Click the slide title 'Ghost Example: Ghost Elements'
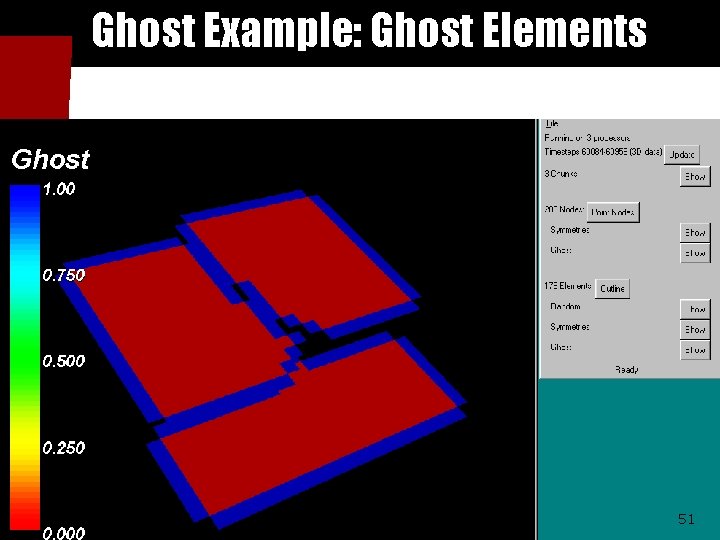The width and height of the screenshot is (720, 540). click(x=369, y=30)
